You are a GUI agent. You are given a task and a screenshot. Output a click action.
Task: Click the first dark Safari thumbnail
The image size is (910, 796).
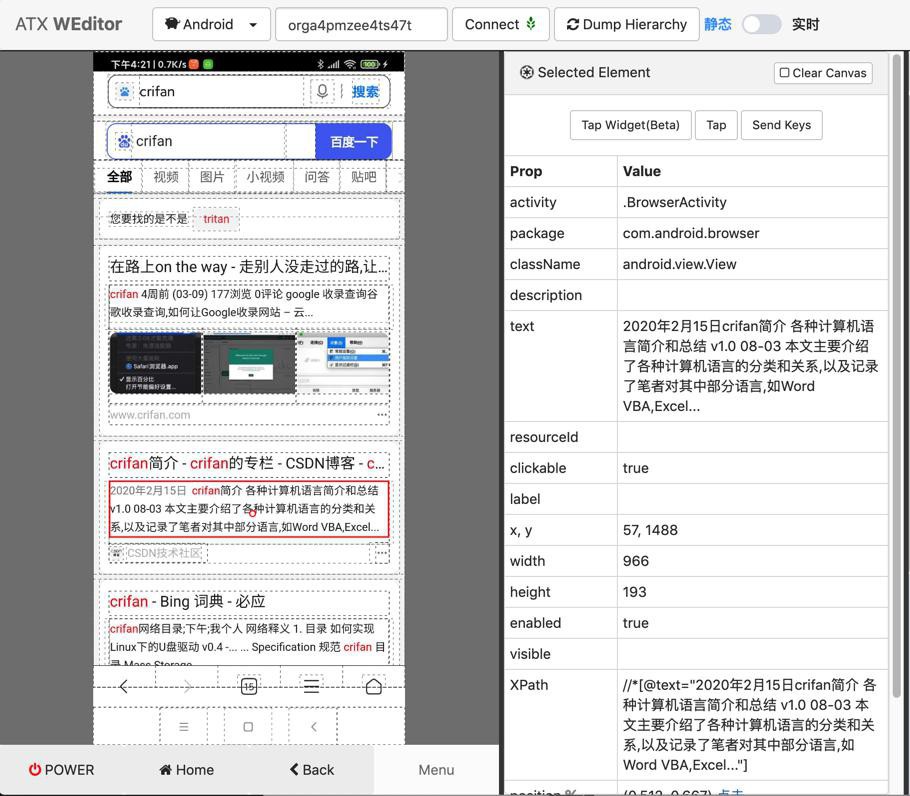pyautogui.click(x=155, y=363)
